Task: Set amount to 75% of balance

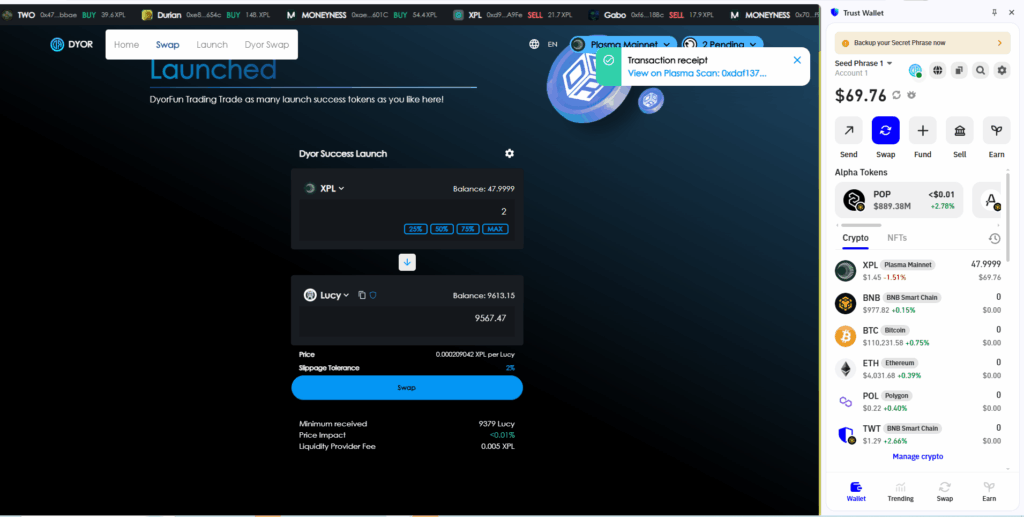Action: 468,229
